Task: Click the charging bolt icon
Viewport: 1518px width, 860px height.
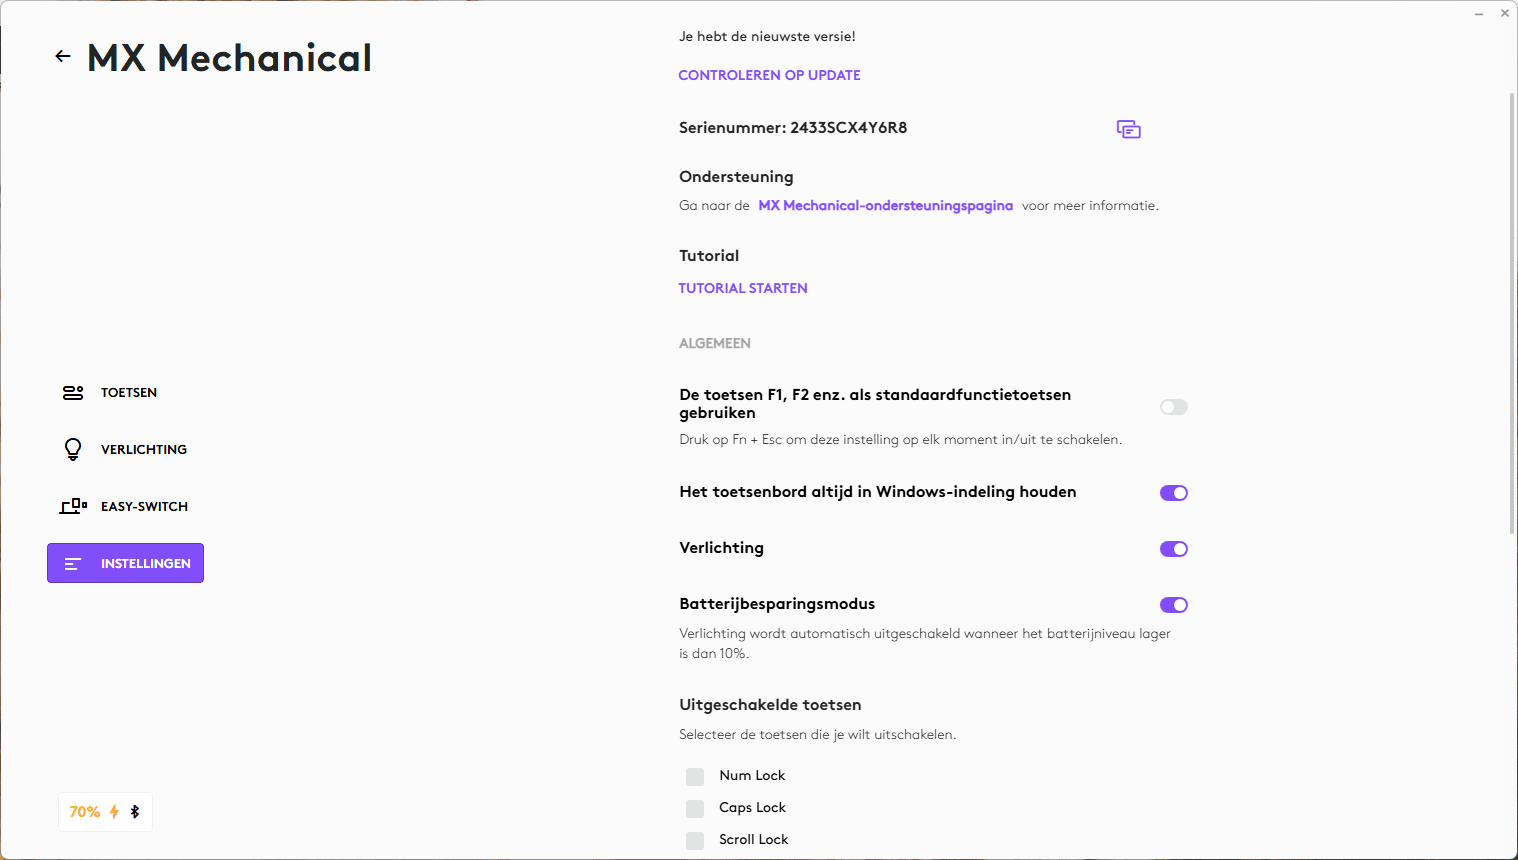Action: tap(114, 812)
